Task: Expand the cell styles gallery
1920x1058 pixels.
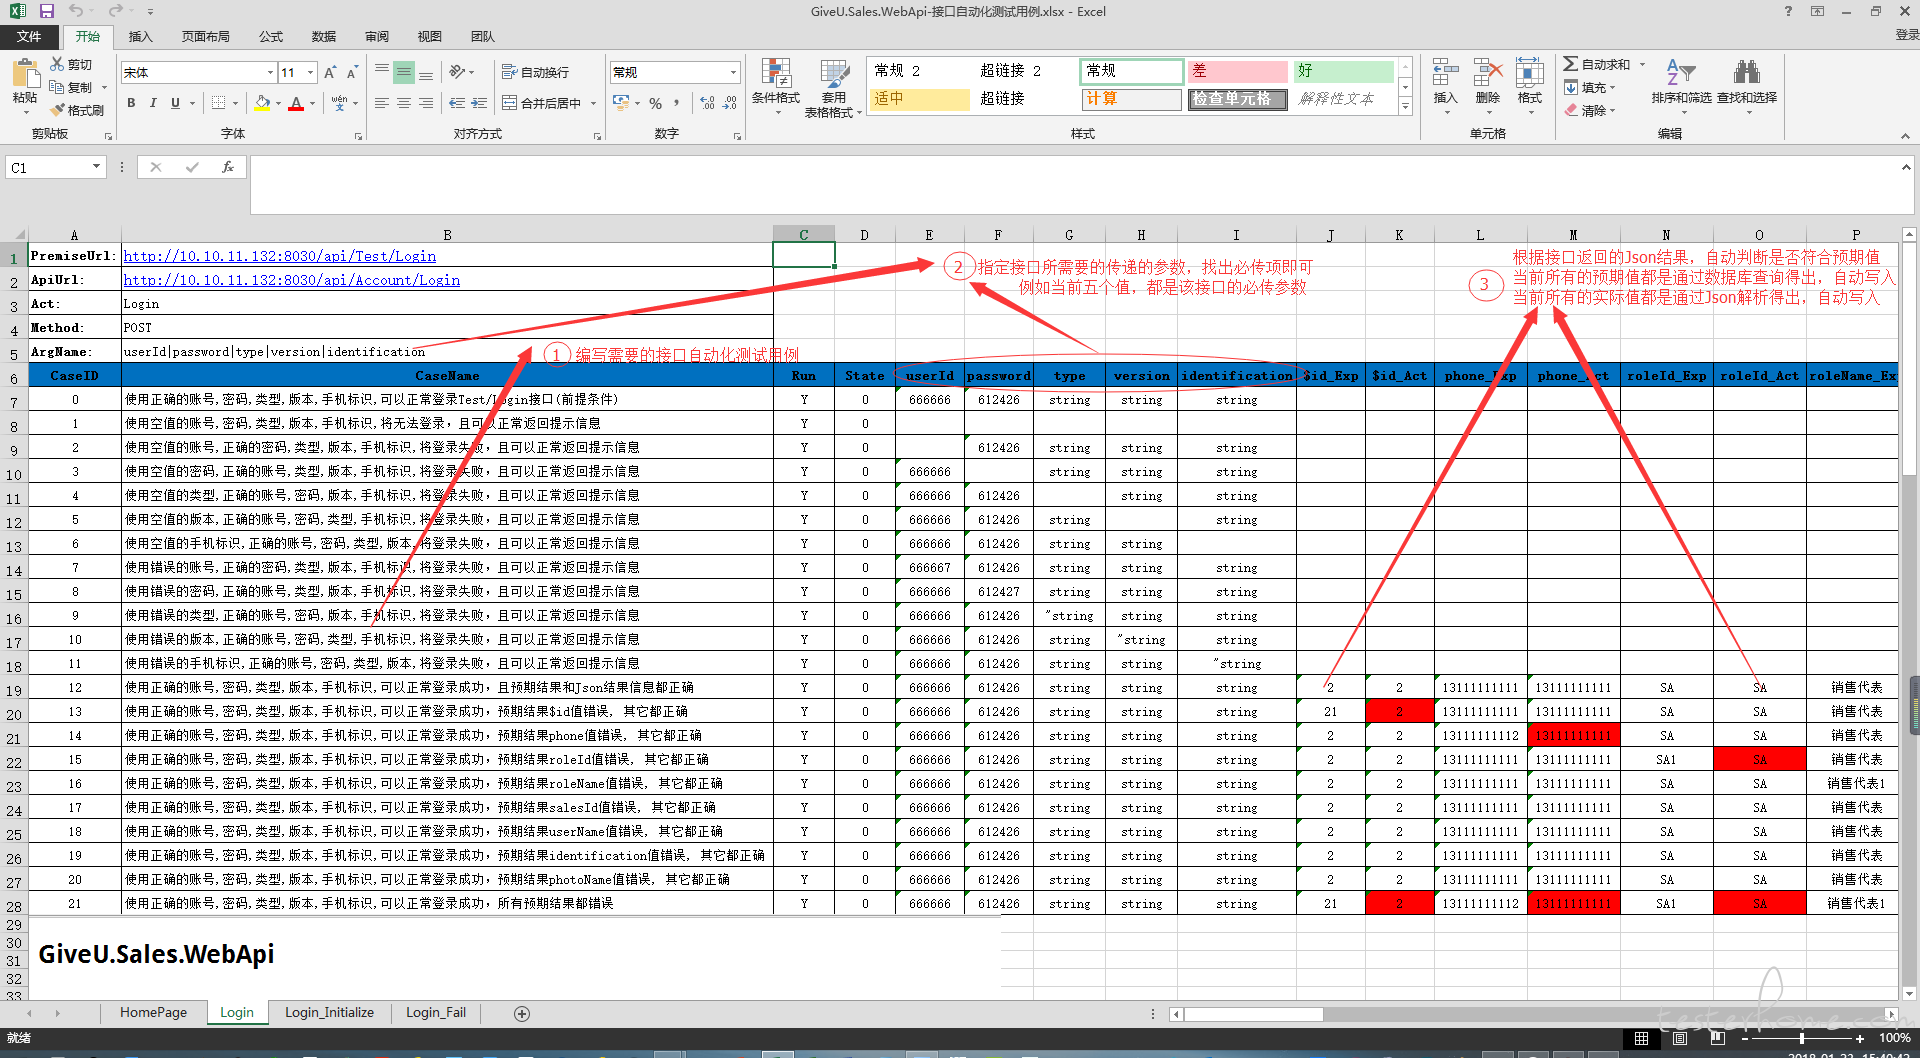Action: pyautogui.click(x=1405, y=106)
